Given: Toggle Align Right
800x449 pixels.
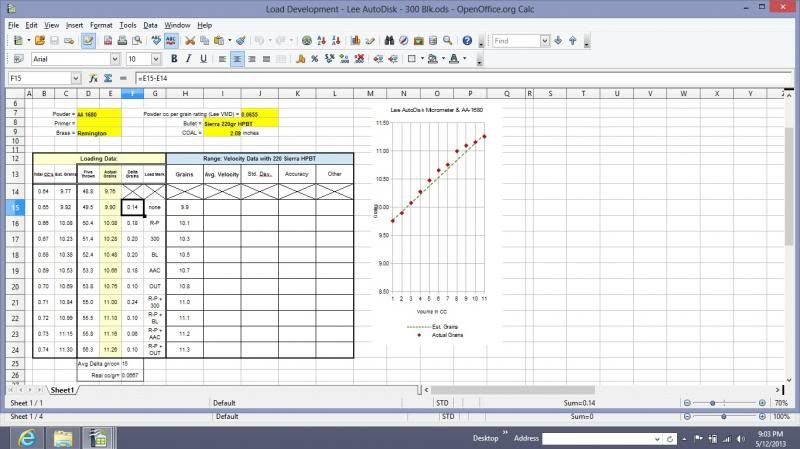Looking at the screenshot, I should [252, 59].
